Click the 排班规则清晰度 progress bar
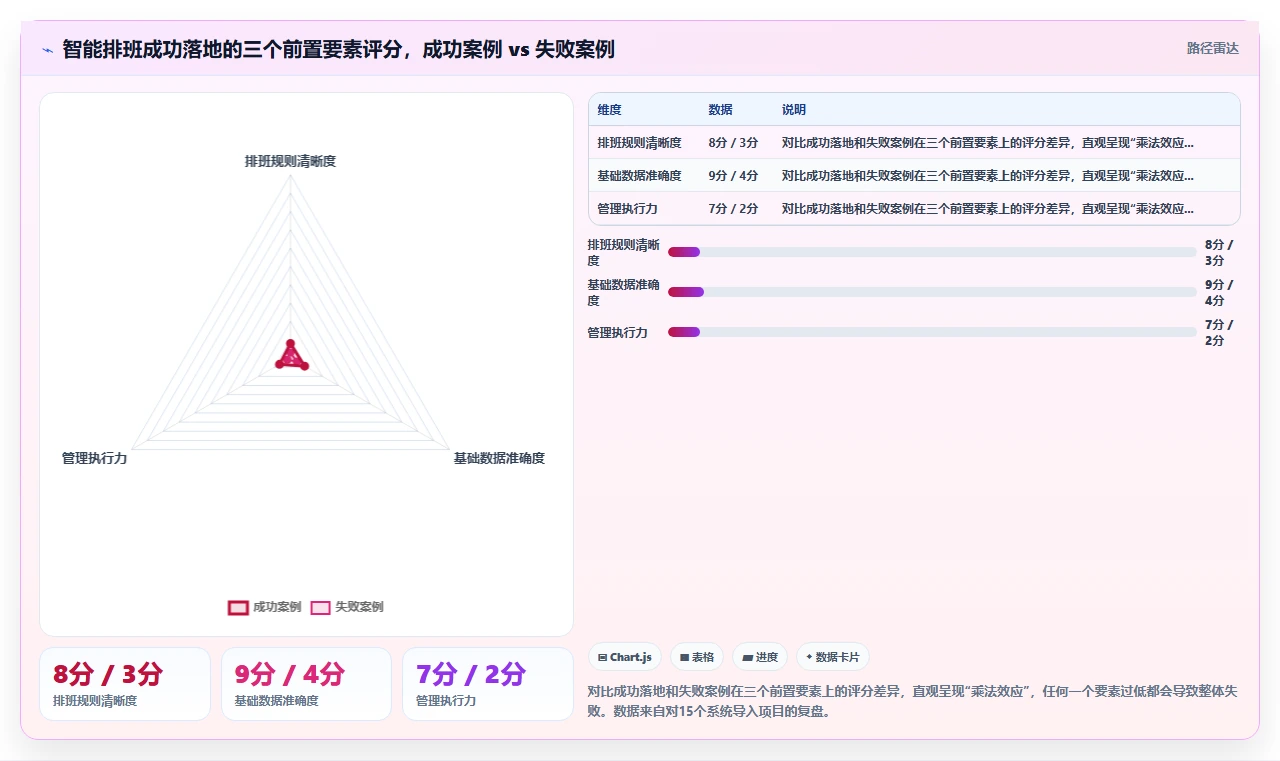1280x761 pixels. point(932,252)
